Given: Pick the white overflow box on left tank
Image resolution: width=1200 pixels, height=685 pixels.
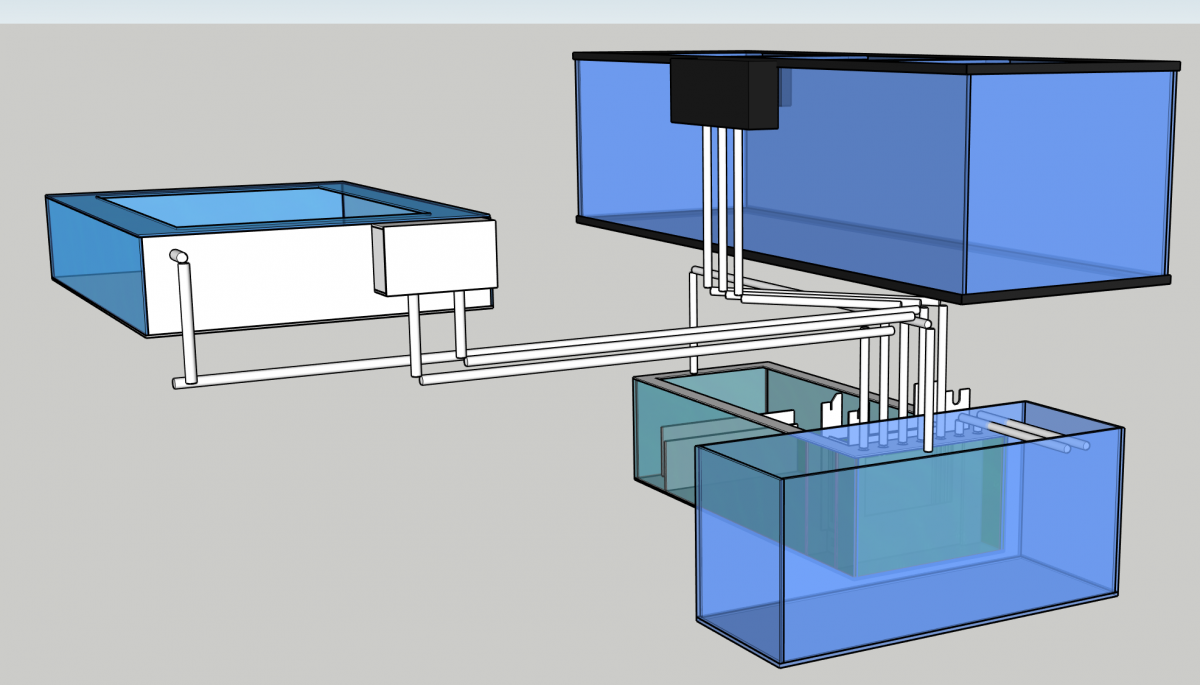Looking at the screenshot, I should pyautogui.click(x=435, y=258).
